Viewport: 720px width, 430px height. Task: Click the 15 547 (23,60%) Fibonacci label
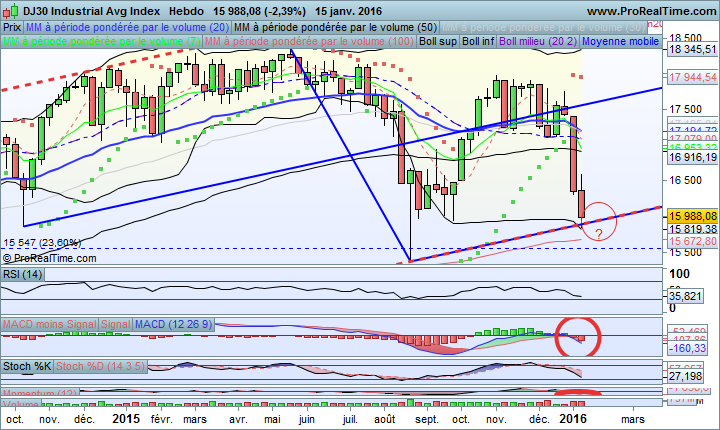point(42,243)
